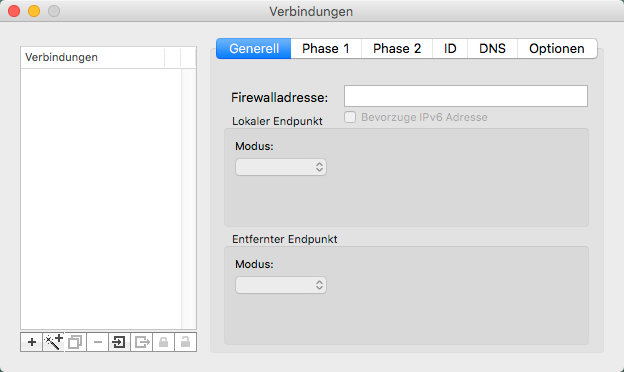
Task: Click the closed padlock lock icon
Action: click(164, 342)
